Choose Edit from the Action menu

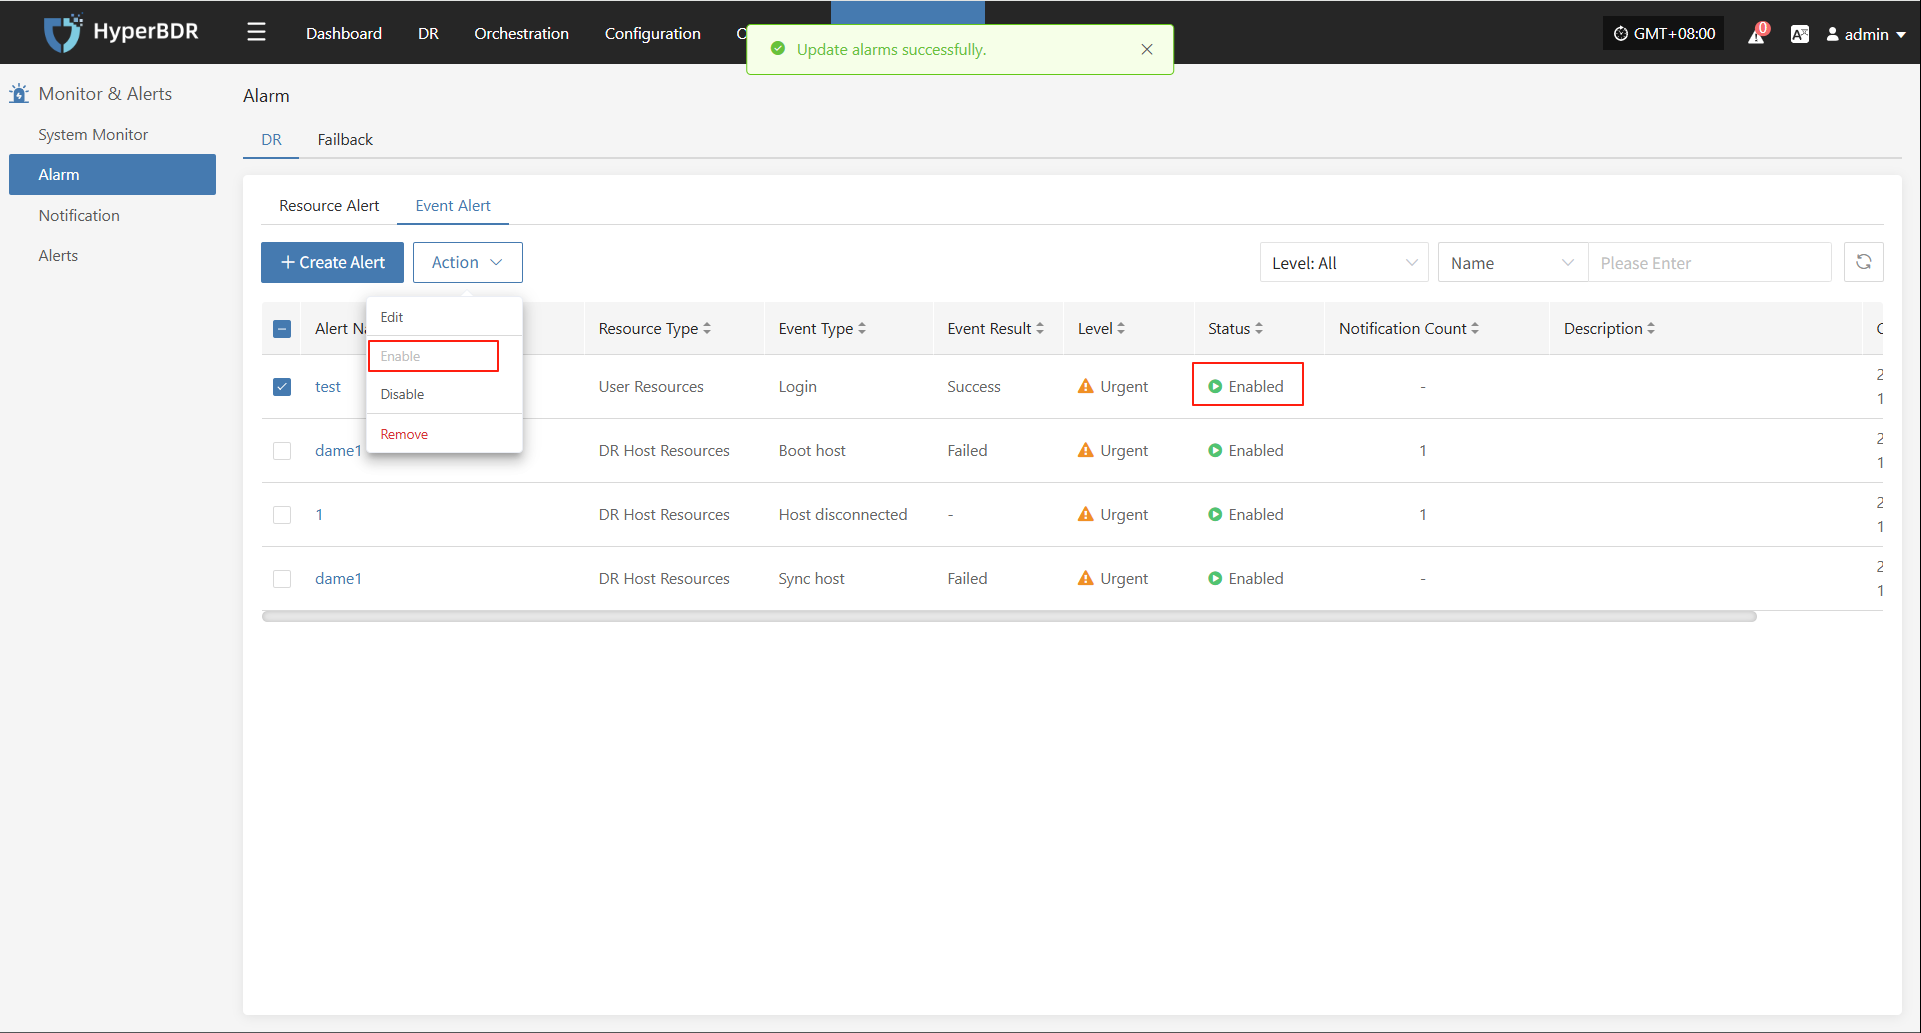click(x=444, y=317)
